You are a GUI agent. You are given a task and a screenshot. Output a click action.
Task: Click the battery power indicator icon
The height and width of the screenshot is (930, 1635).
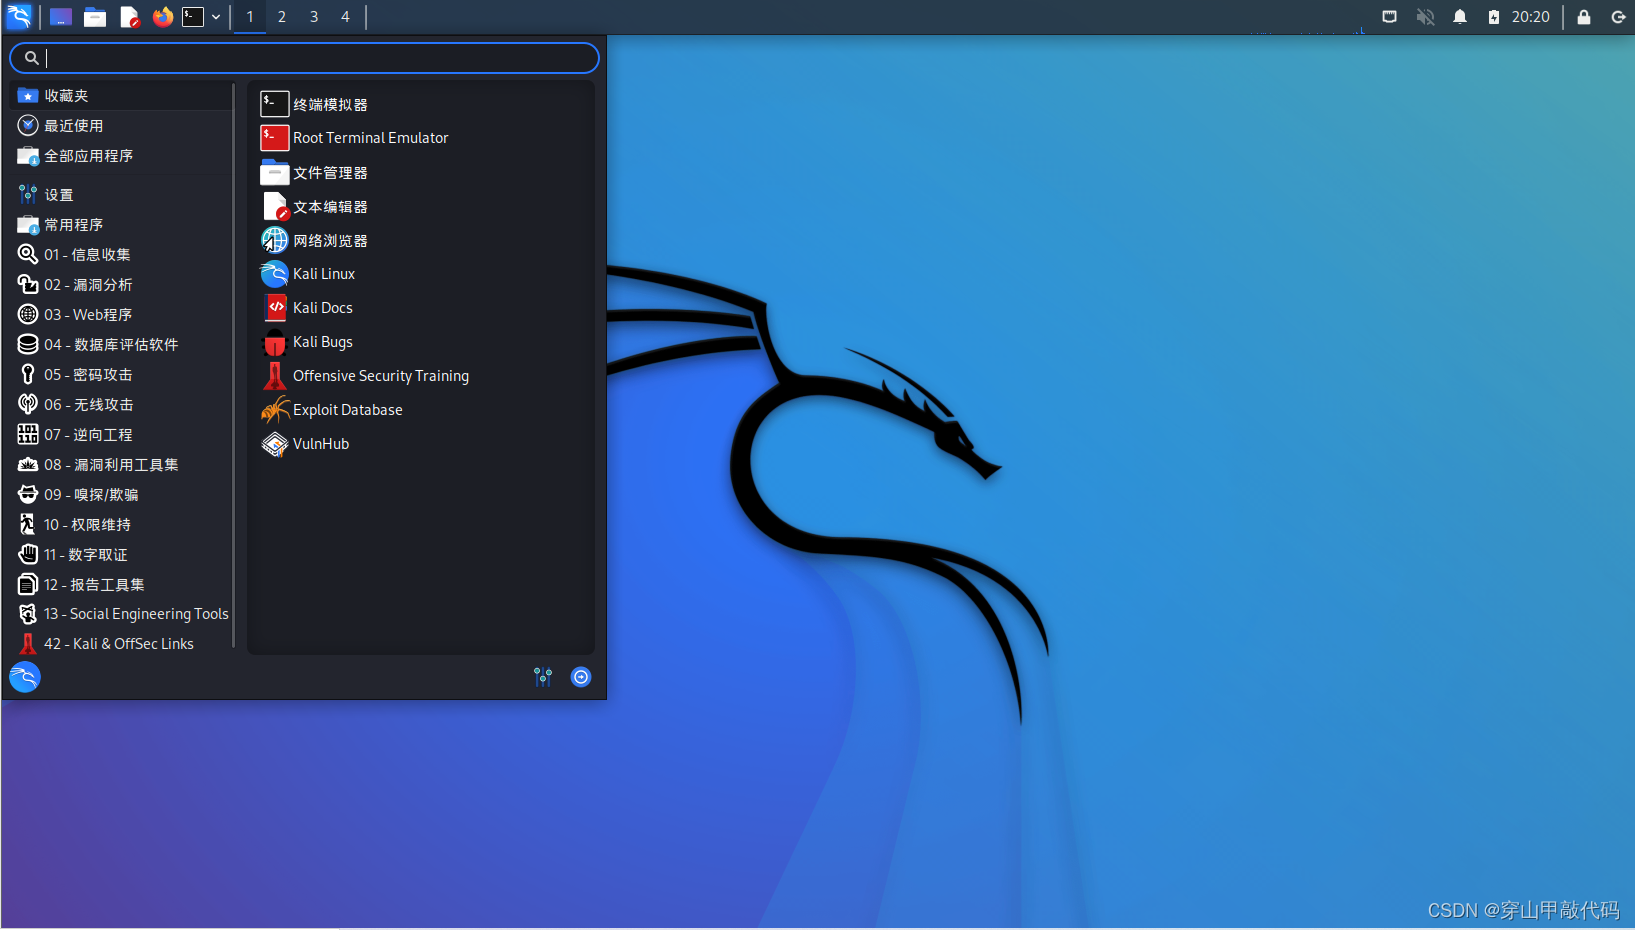tap(1494, 17)
